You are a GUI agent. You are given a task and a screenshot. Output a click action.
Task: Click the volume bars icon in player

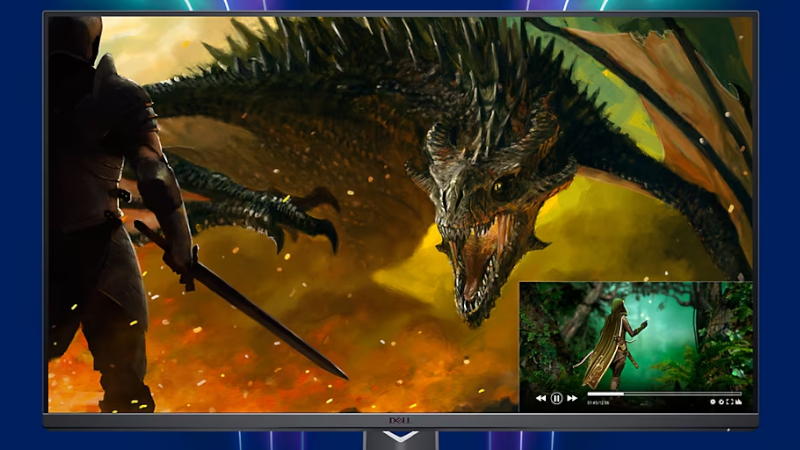tap(739, 402)
